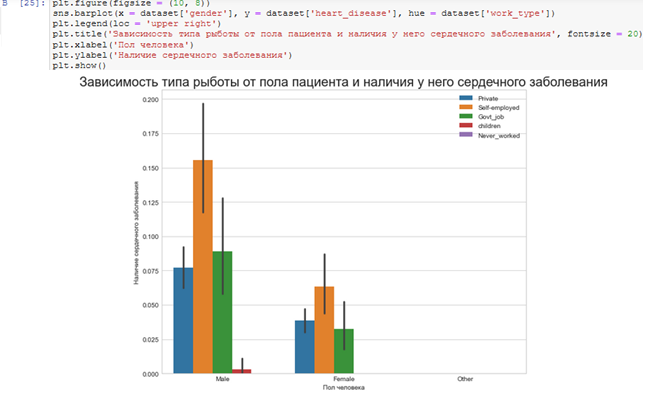Click the chart title text
648x396 pixels.
pos(343,82)
